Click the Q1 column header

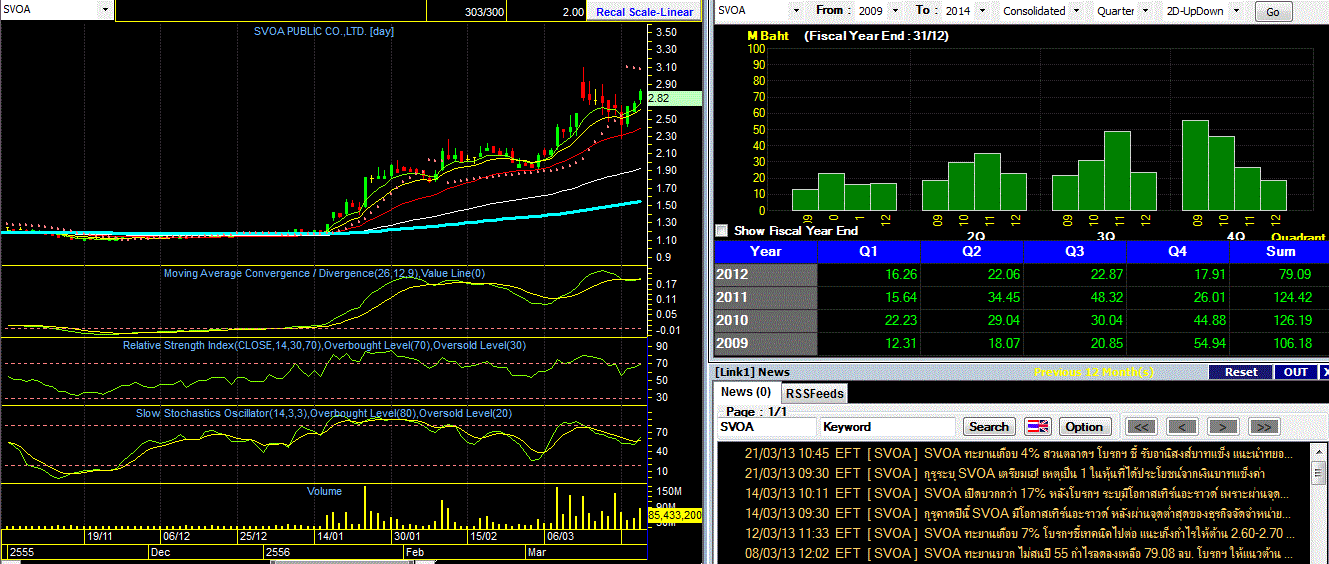point(868,252)
